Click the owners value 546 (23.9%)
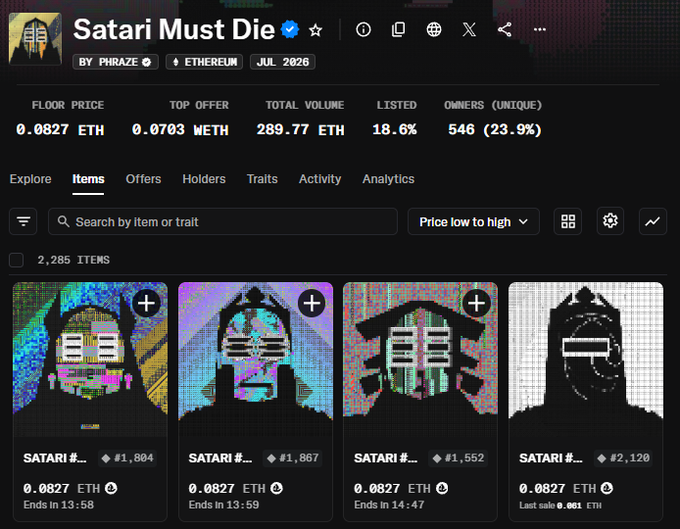Image resolution: width=680 pixels, height=529 pixels. click(494, 130)
